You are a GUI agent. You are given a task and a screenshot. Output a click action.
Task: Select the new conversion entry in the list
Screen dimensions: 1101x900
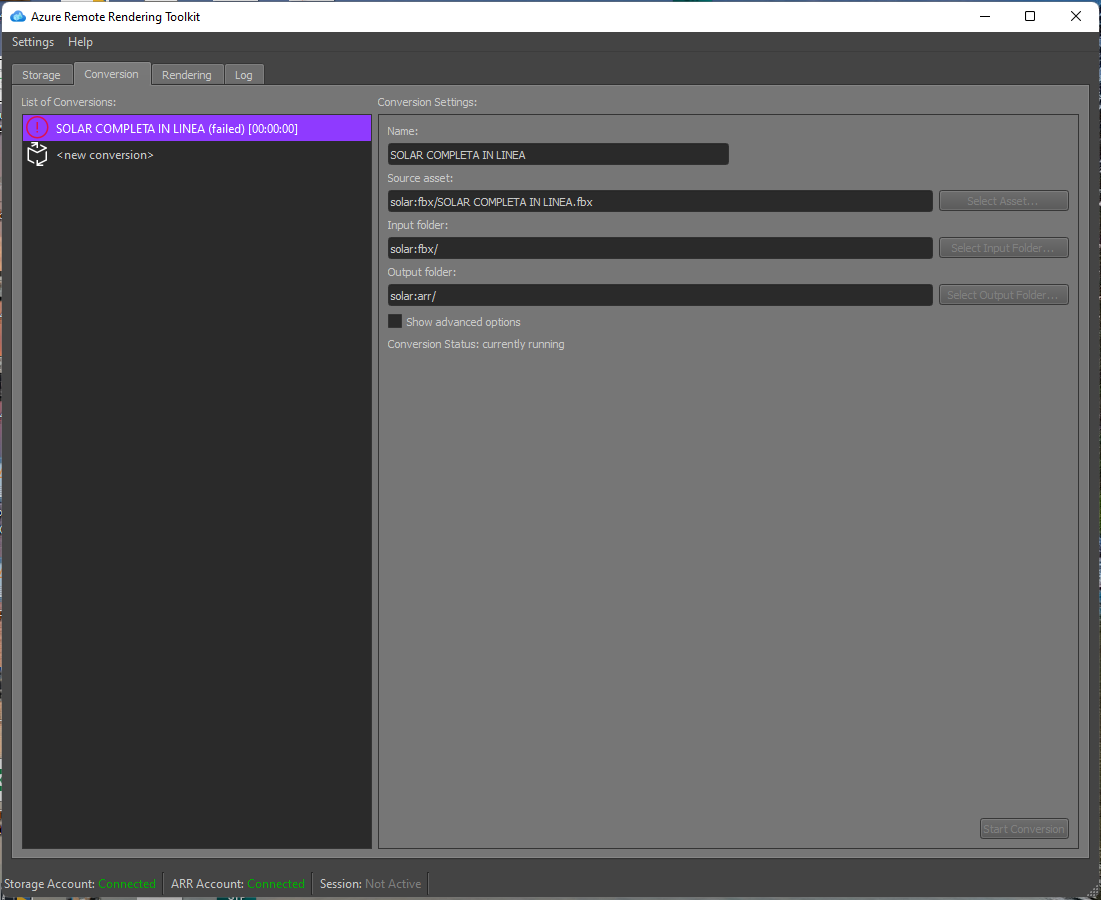click(x=105, y=154)
